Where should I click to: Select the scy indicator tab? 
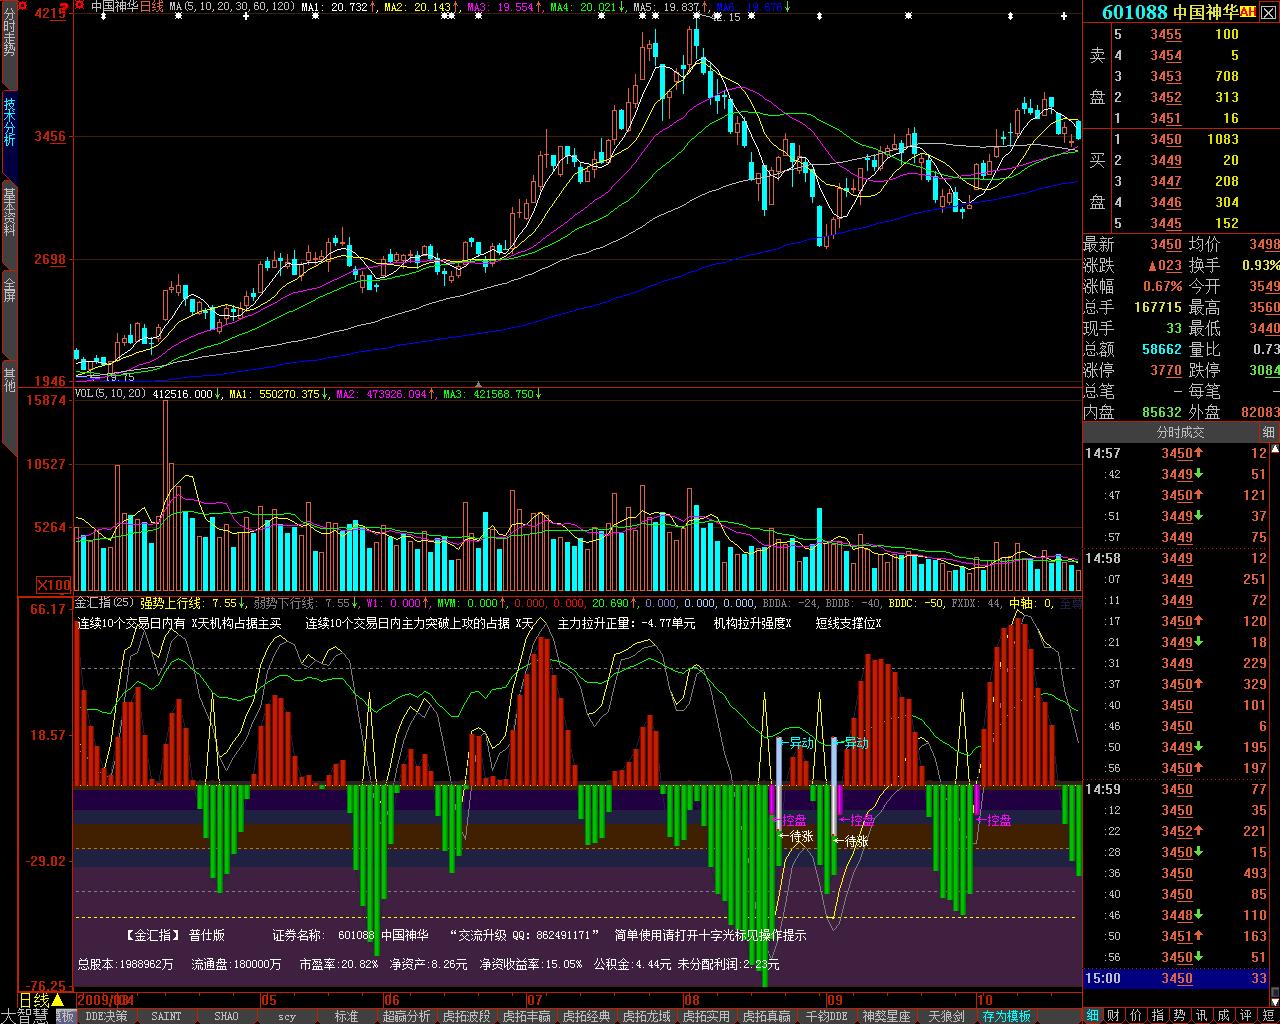click(x=287, y=1016)
